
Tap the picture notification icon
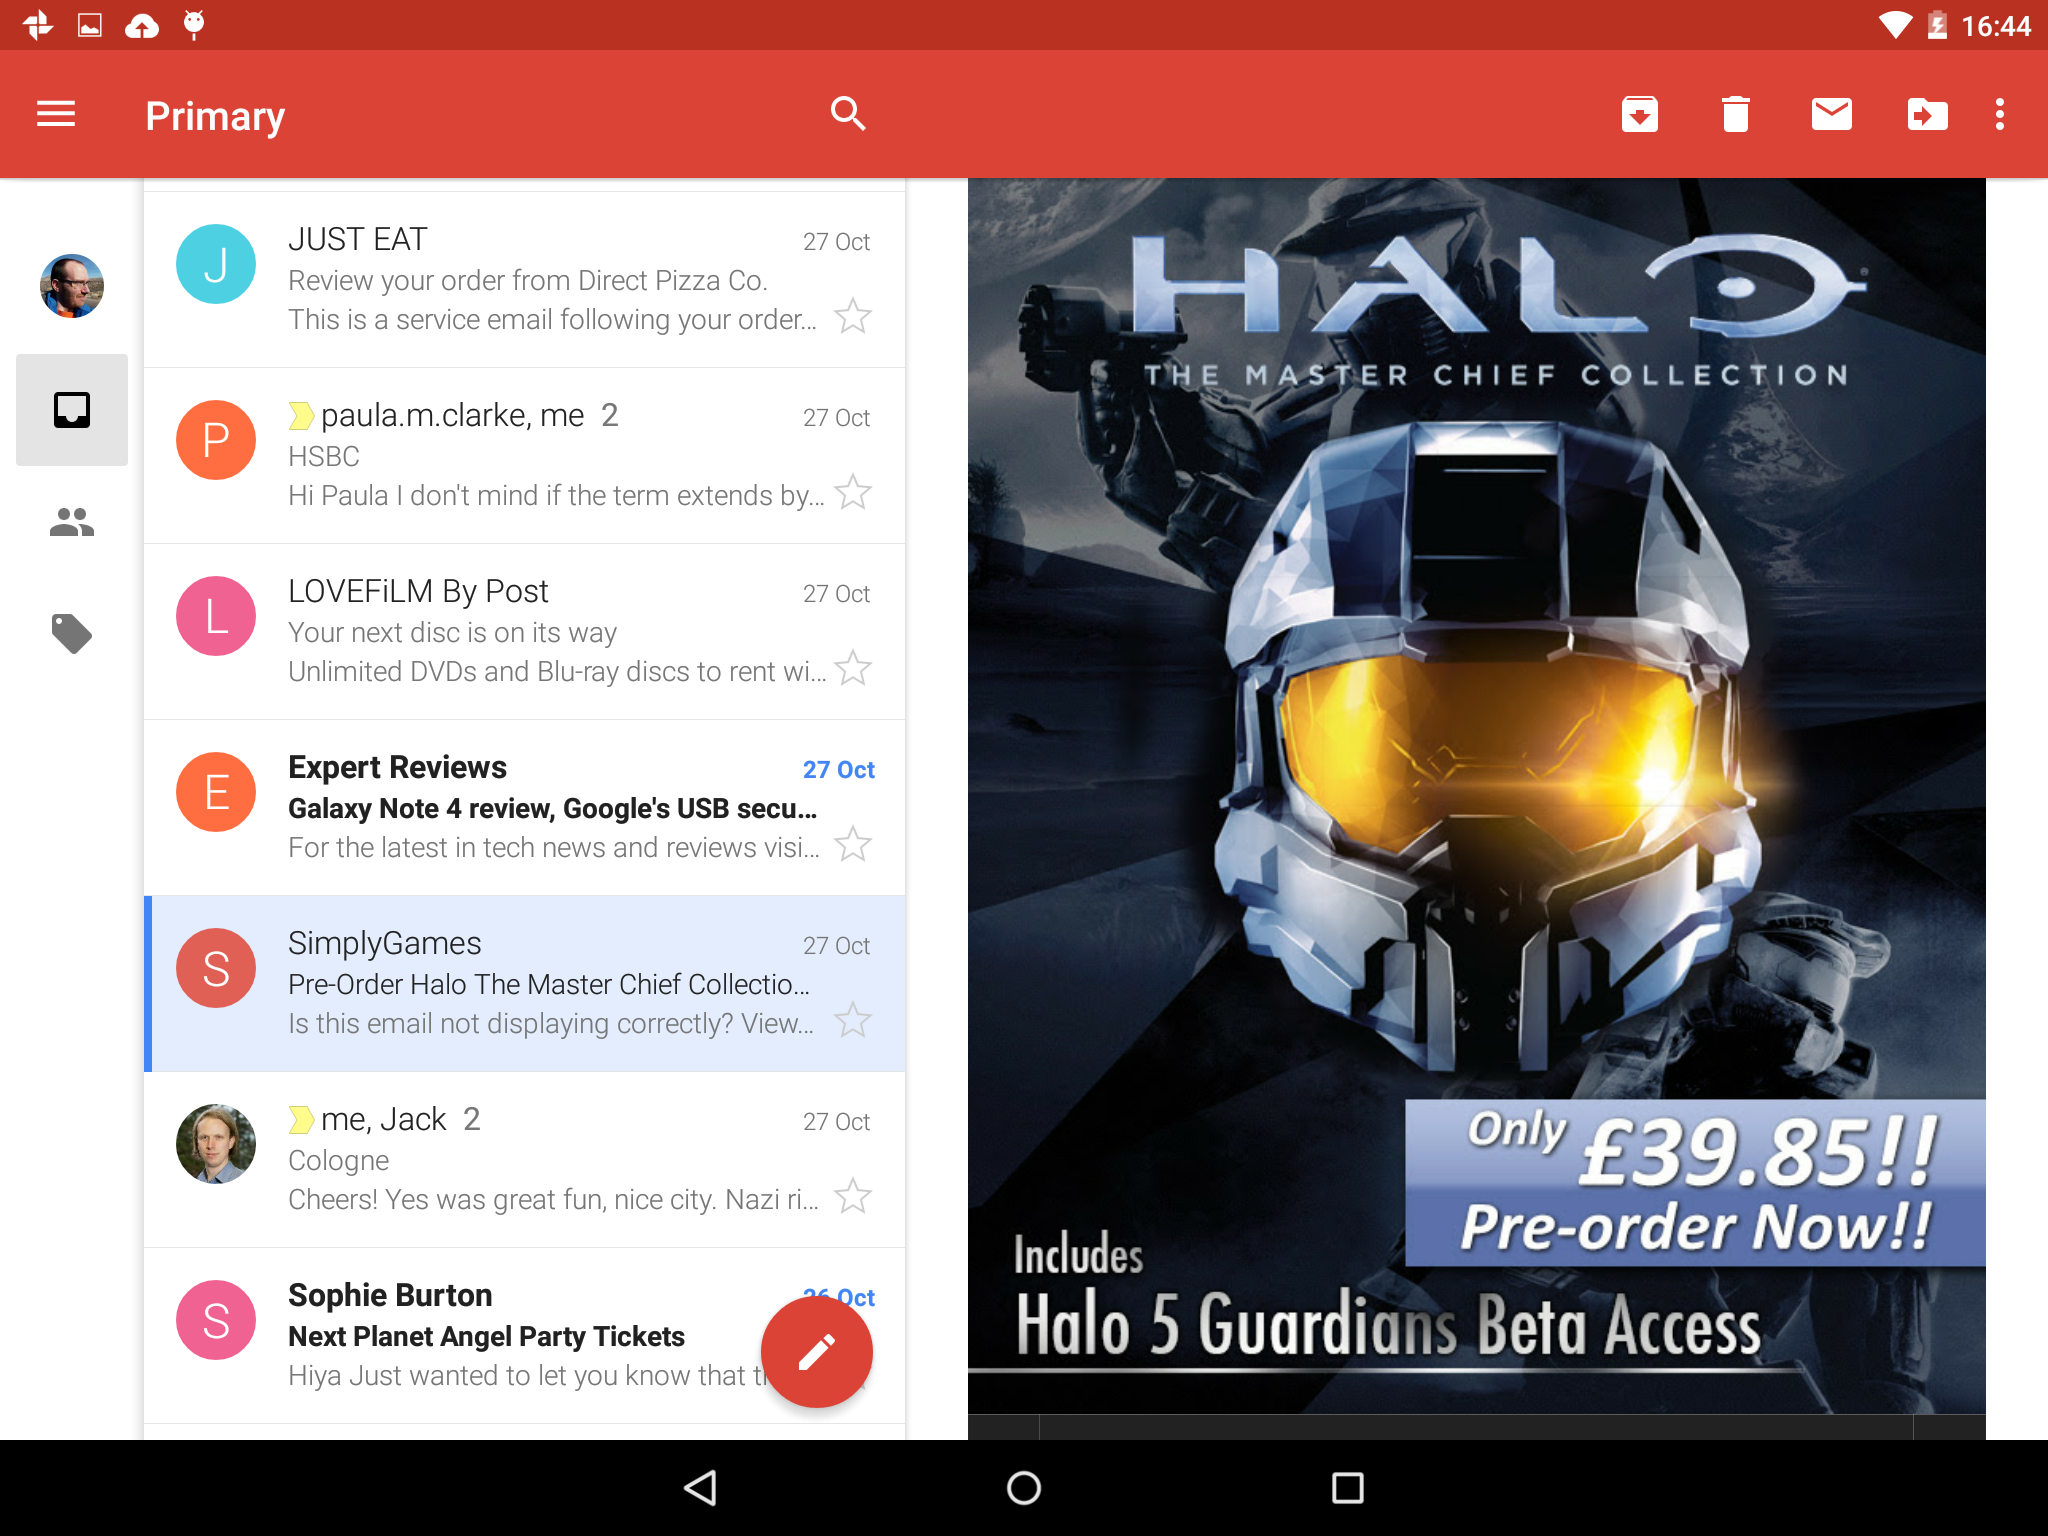coord(90,25)
